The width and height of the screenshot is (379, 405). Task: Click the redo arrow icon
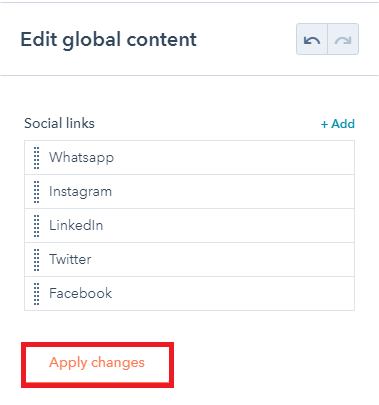343,39
